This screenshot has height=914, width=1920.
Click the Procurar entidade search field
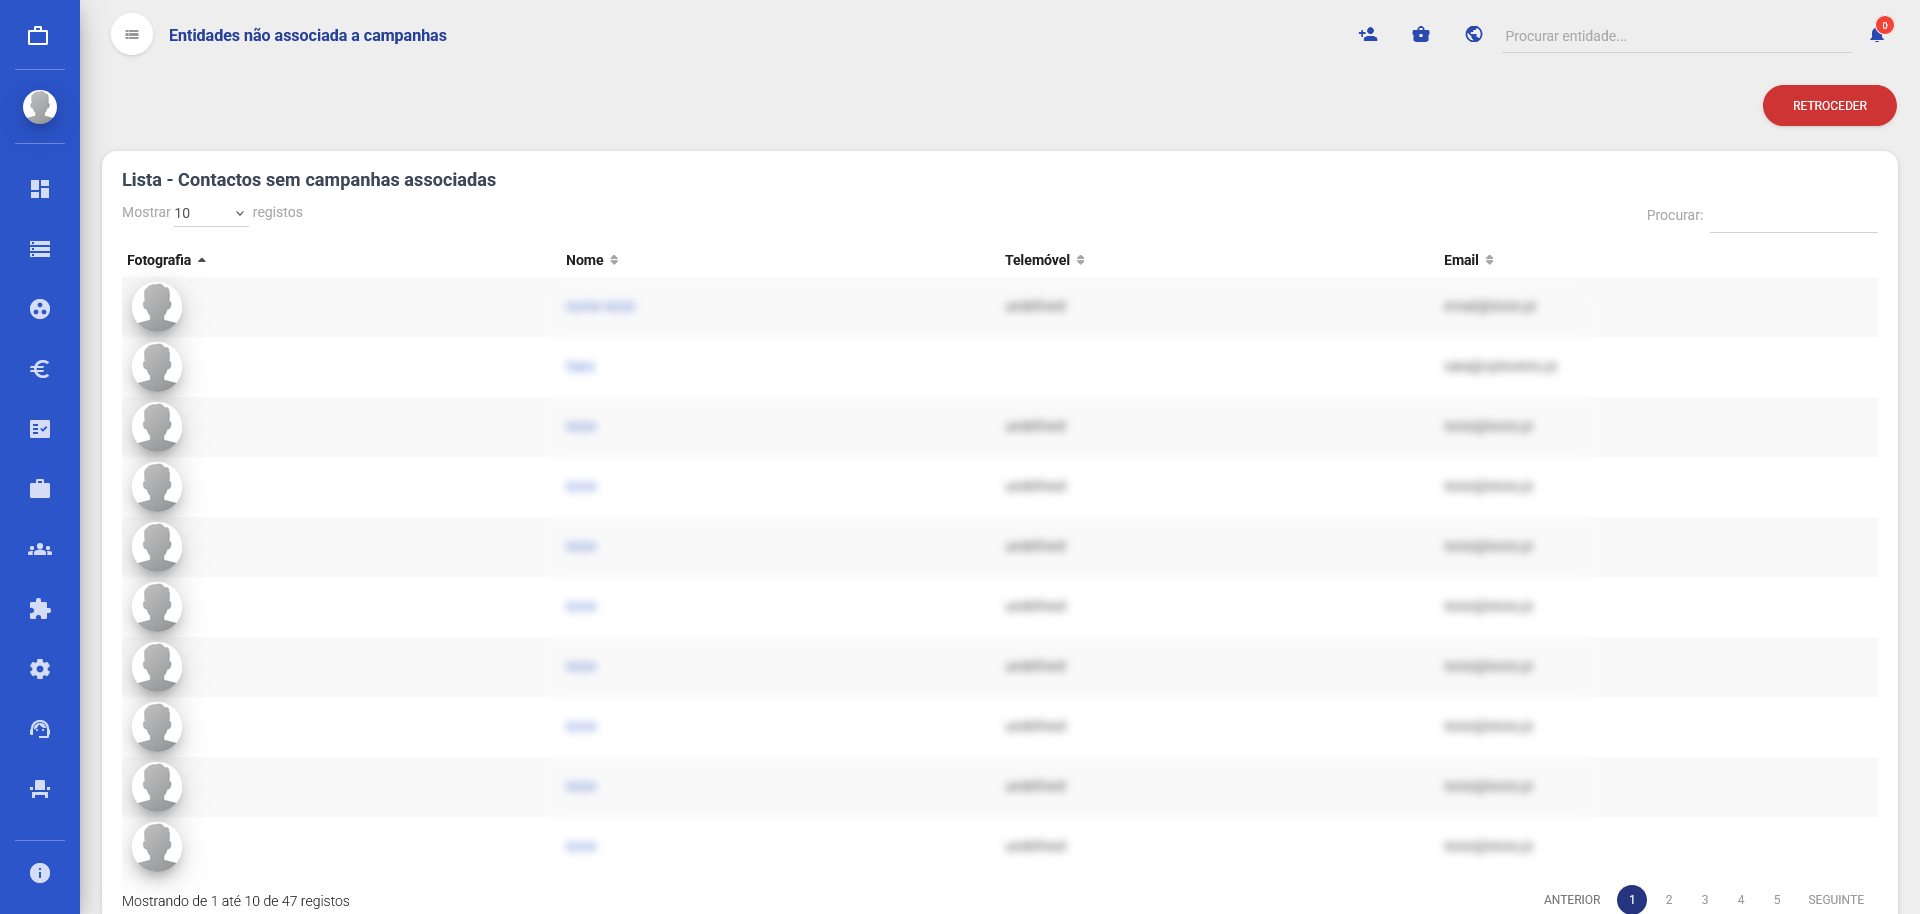tap(1675, 36)
